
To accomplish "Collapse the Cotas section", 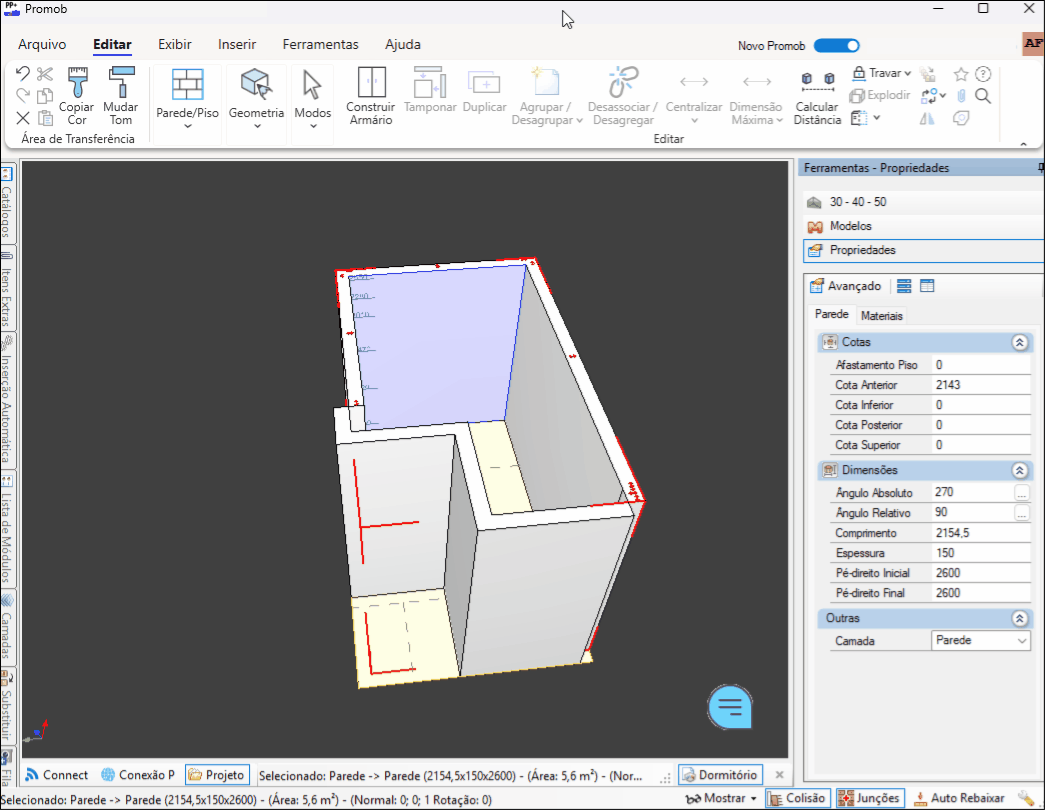I will 1019,342.
